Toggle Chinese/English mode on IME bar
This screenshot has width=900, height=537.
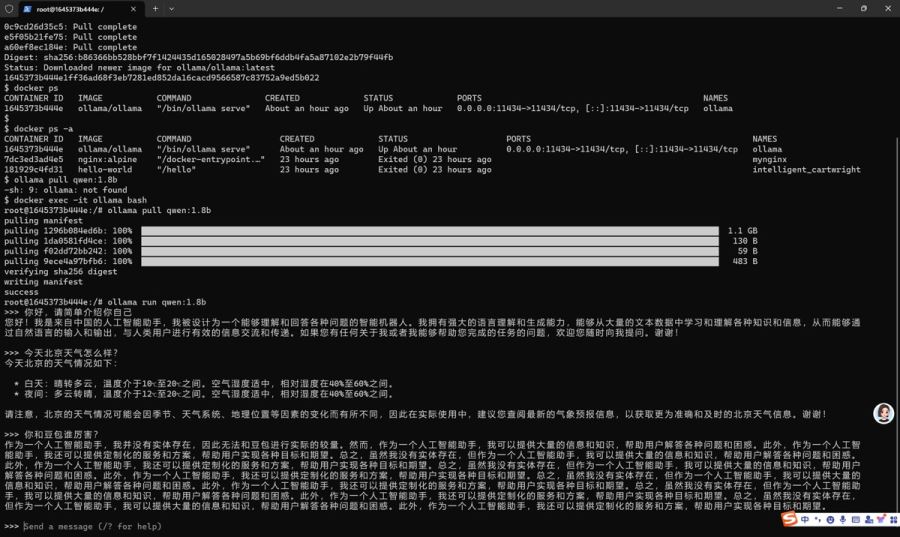point(805,519)
